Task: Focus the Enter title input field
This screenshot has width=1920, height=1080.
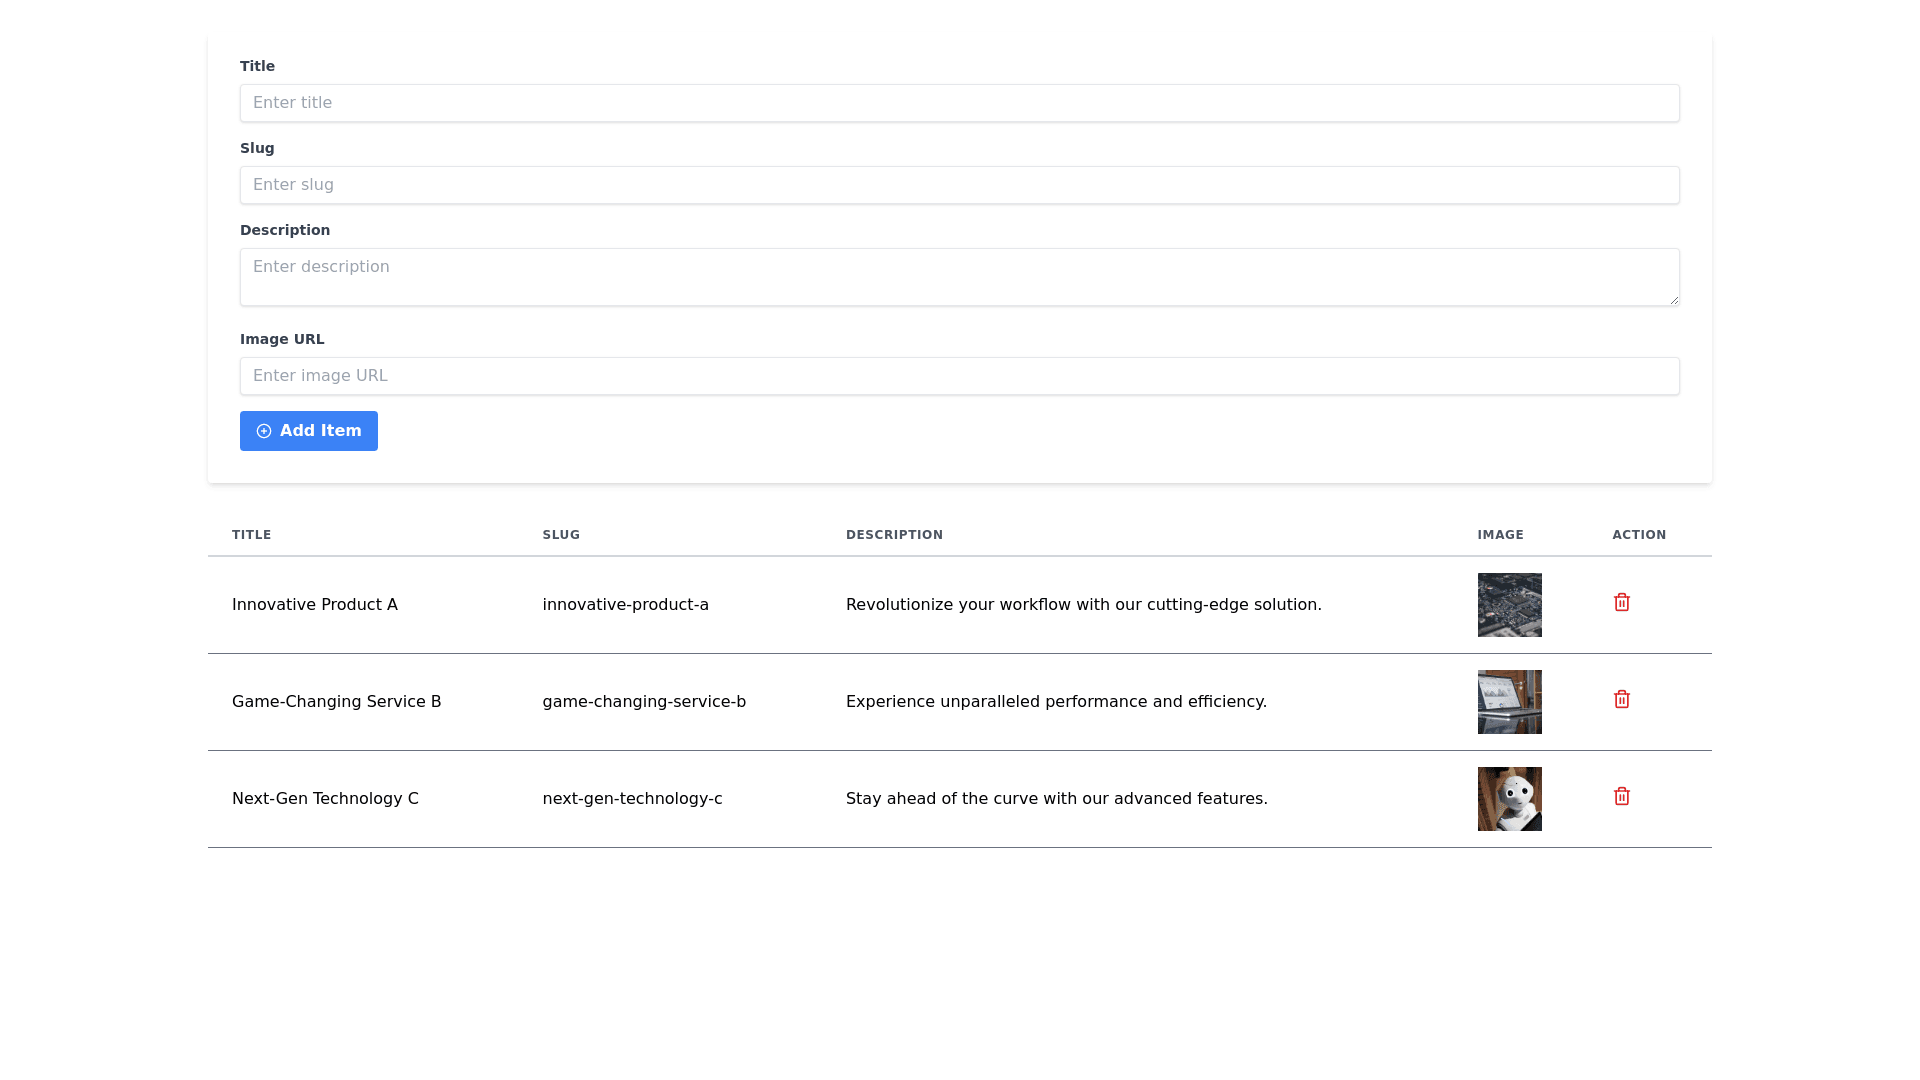Action: pos(959,103)
